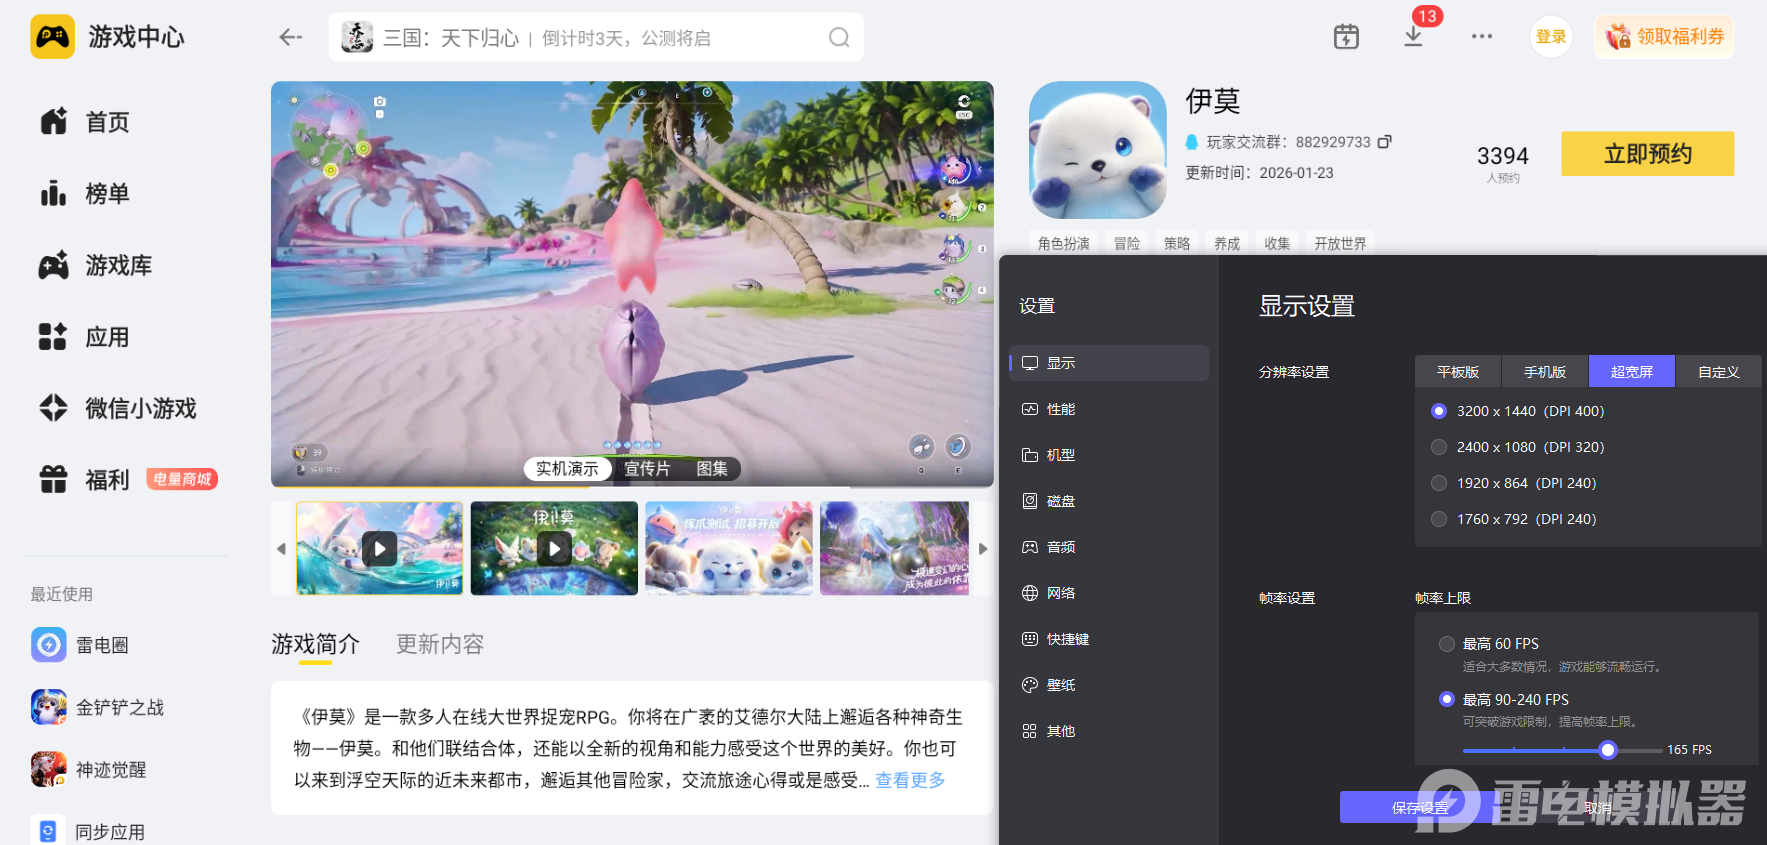Screen dimensions: 1767x845
Task: Click the 登录 login button
Action: click(x=1551, y=37)
